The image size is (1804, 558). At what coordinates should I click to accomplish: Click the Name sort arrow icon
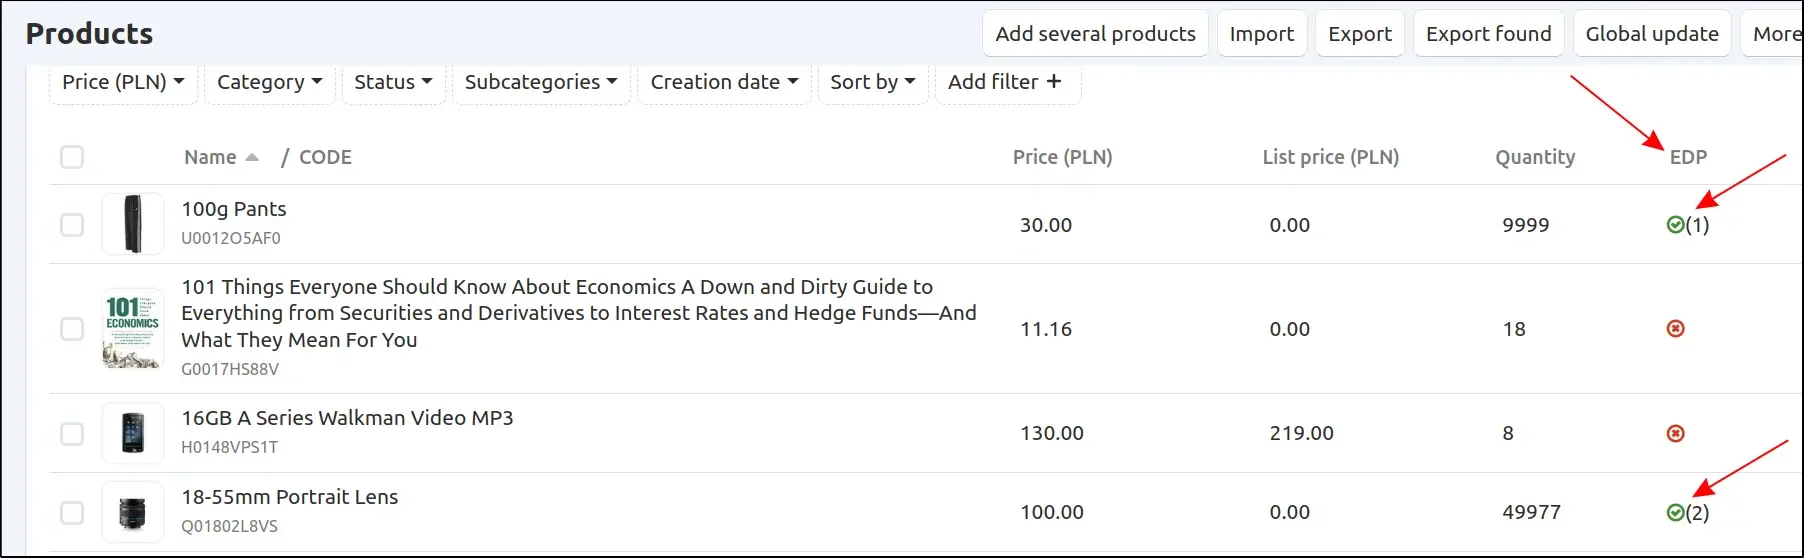pos(252,157)
